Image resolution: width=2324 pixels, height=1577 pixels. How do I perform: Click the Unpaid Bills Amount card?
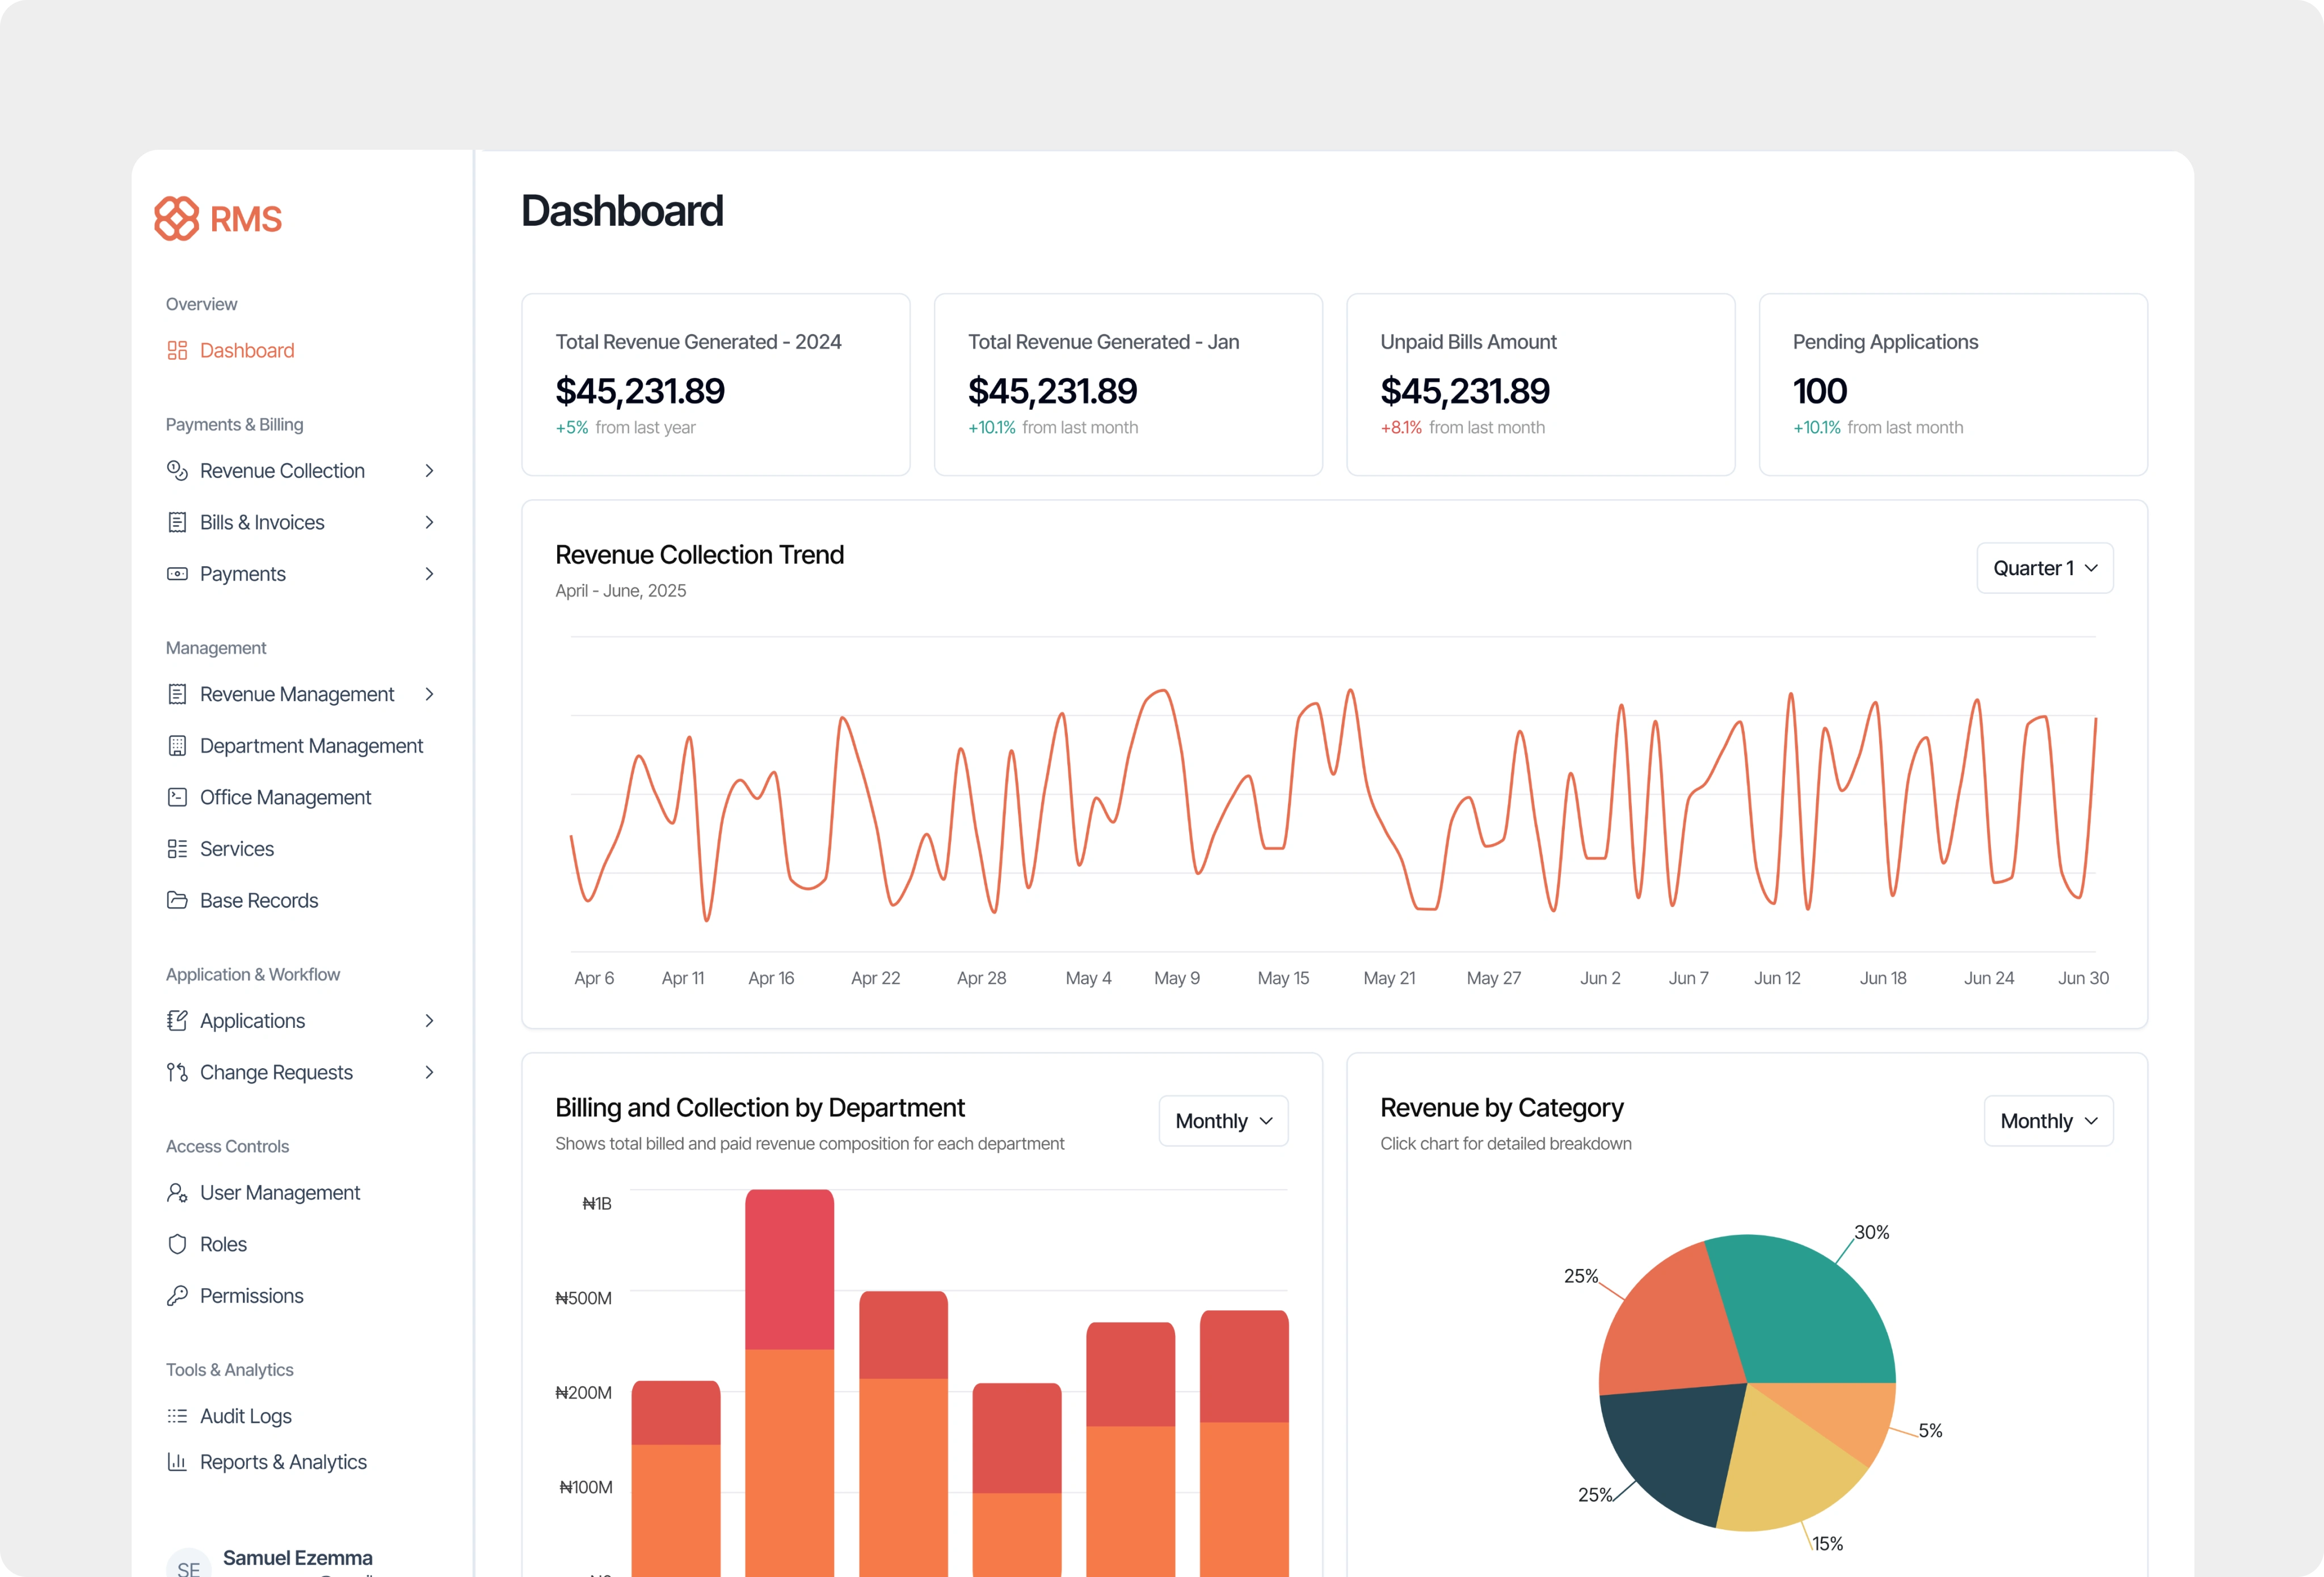(1540, 384)
